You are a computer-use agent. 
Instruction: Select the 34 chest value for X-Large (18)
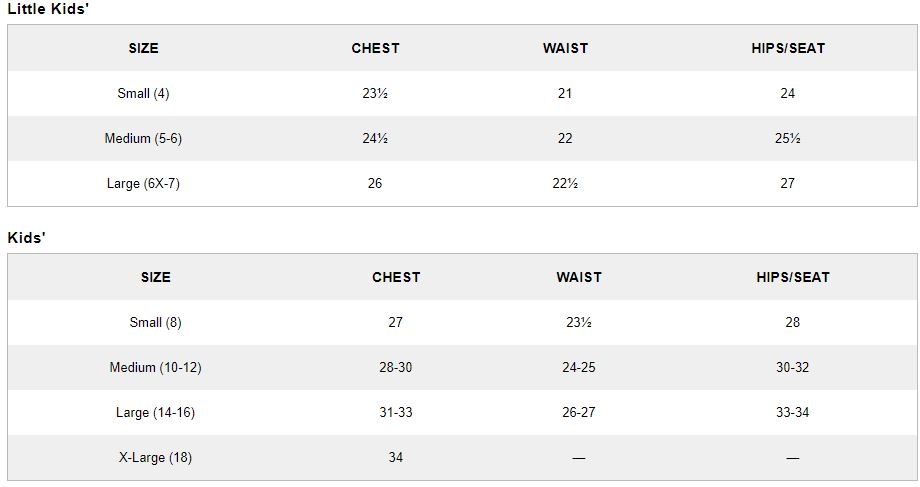pos(396,458)
